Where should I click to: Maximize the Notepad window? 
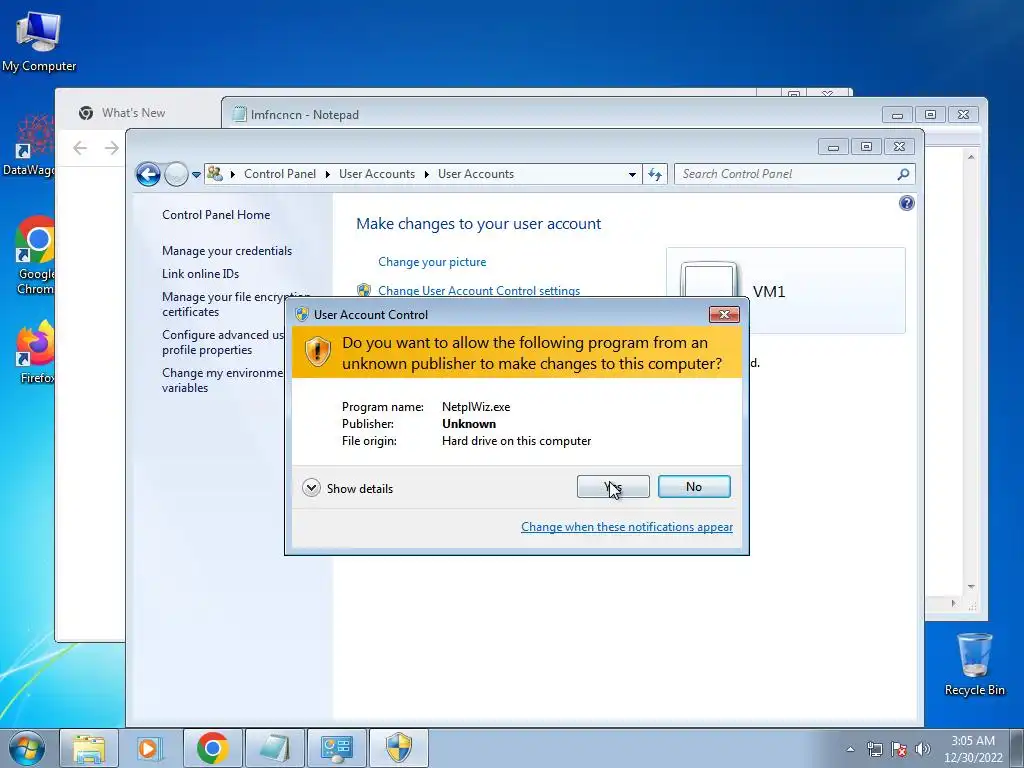(930, 115)
